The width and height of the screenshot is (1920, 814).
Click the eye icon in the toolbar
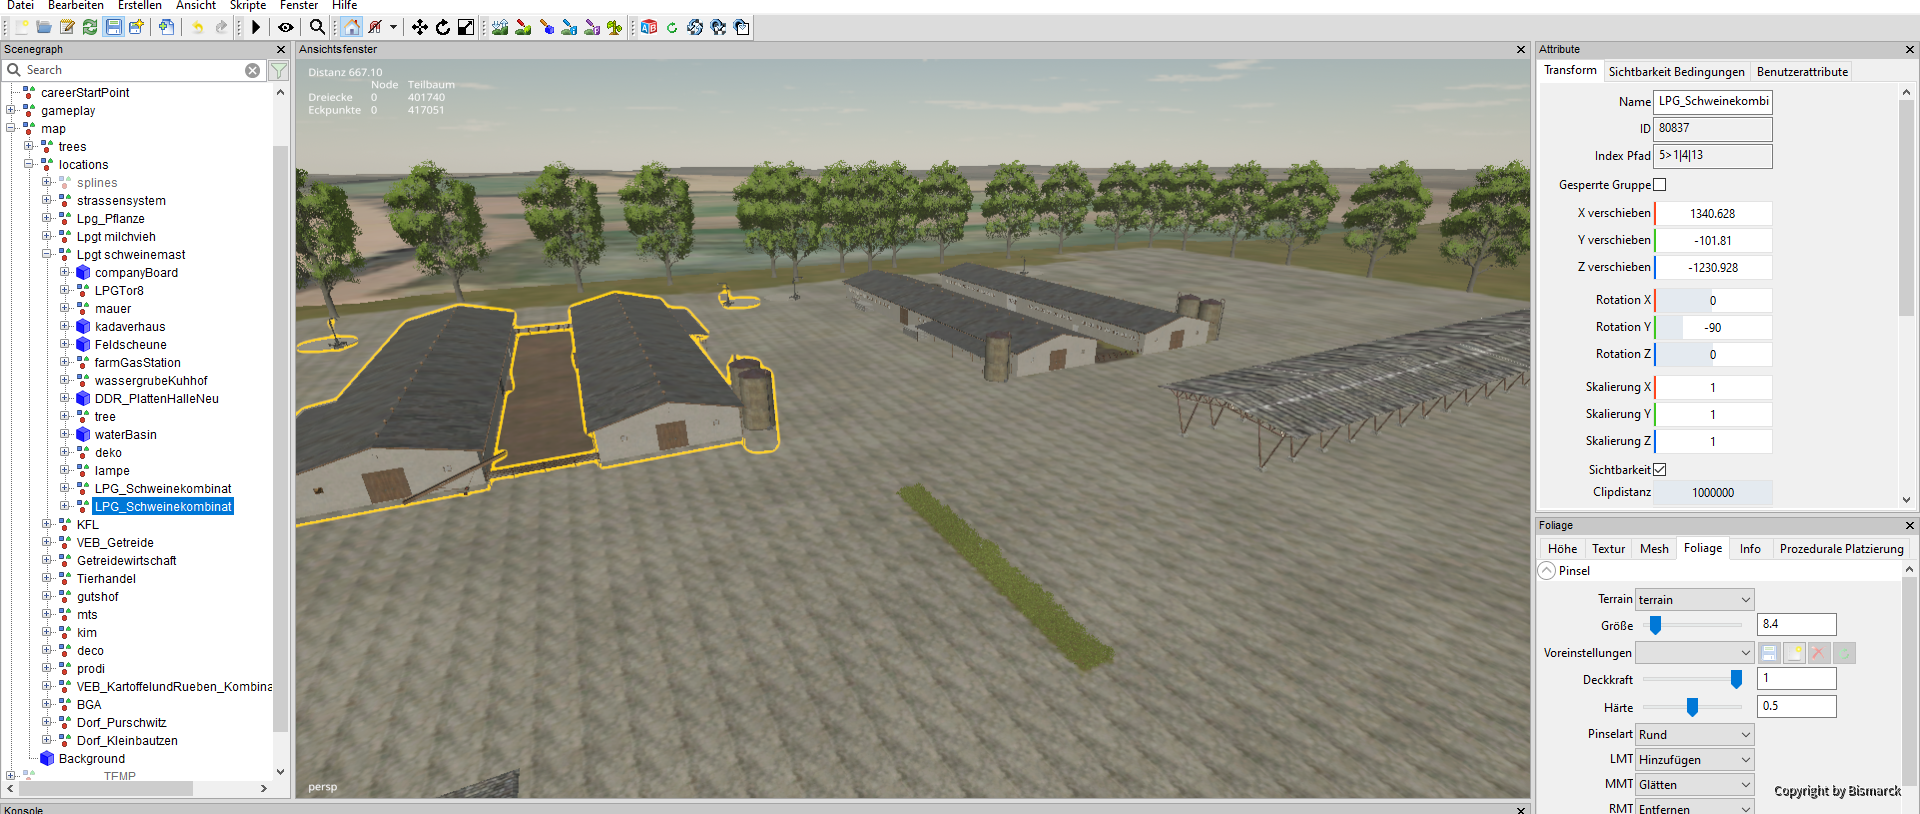click(x=286, y=27)
